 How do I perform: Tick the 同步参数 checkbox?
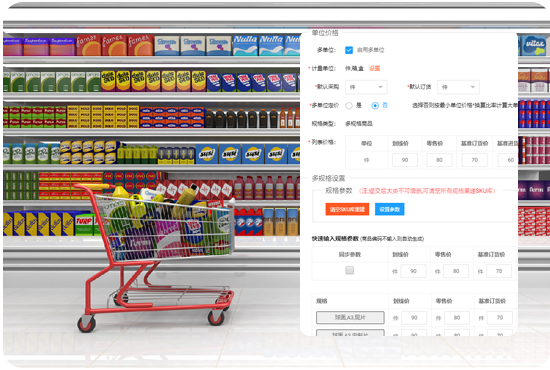[349, 270]
